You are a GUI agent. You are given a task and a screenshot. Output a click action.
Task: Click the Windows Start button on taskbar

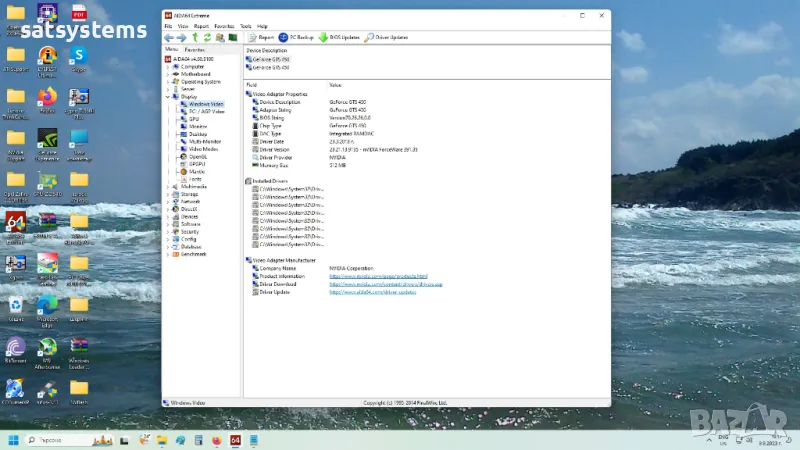pyautogui.click(x=14, y=439)
